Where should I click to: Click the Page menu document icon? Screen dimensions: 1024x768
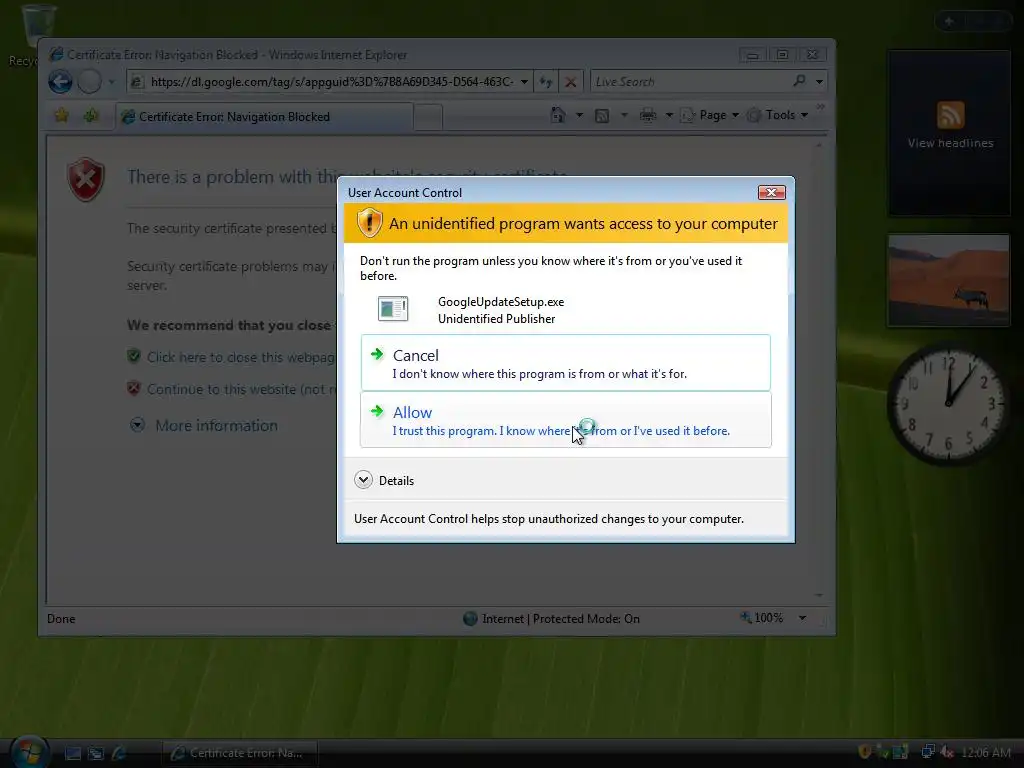[x=687, y=116]
